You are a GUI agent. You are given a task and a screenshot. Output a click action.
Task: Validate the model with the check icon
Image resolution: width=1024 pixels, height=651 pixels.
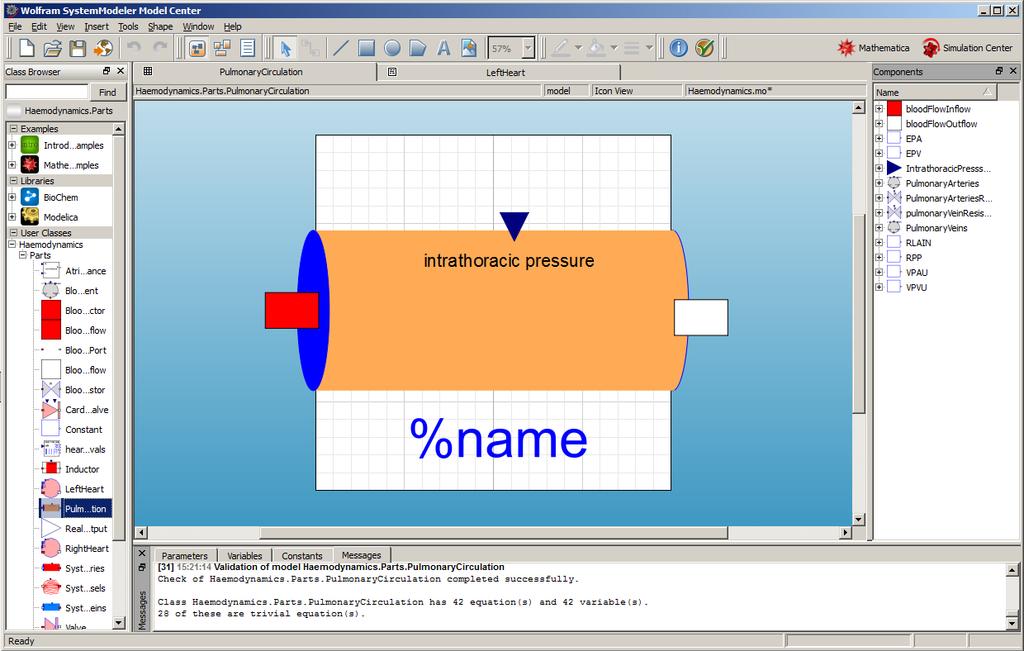click(x=705, y=48)
